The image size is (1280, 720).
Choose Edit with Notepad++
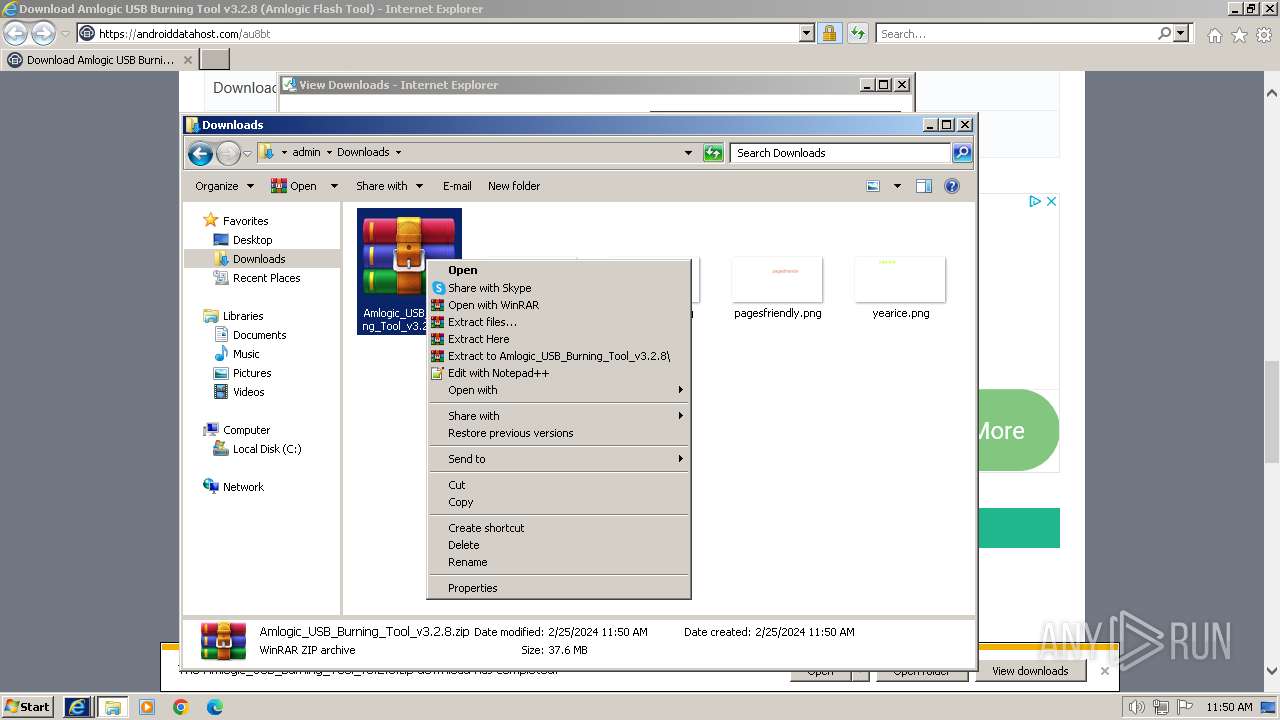click(x=559, y=373)
